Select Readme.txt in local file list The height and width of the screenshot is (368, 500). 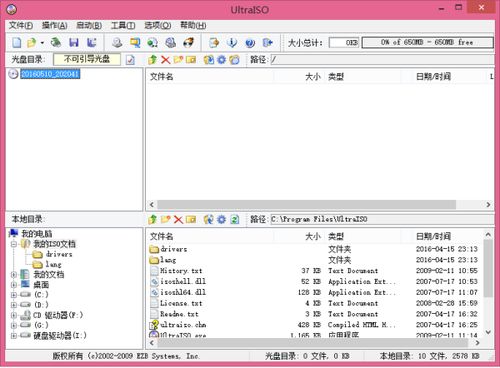point(179,314)
